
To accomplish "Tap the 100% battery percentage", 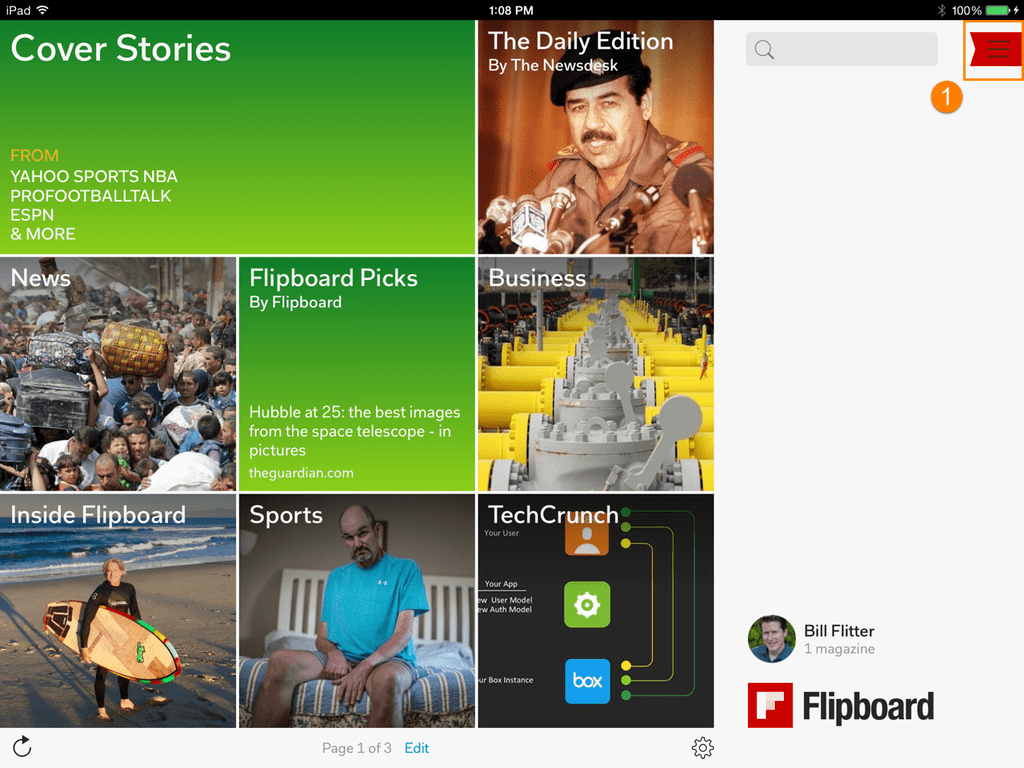I will 967,10.
